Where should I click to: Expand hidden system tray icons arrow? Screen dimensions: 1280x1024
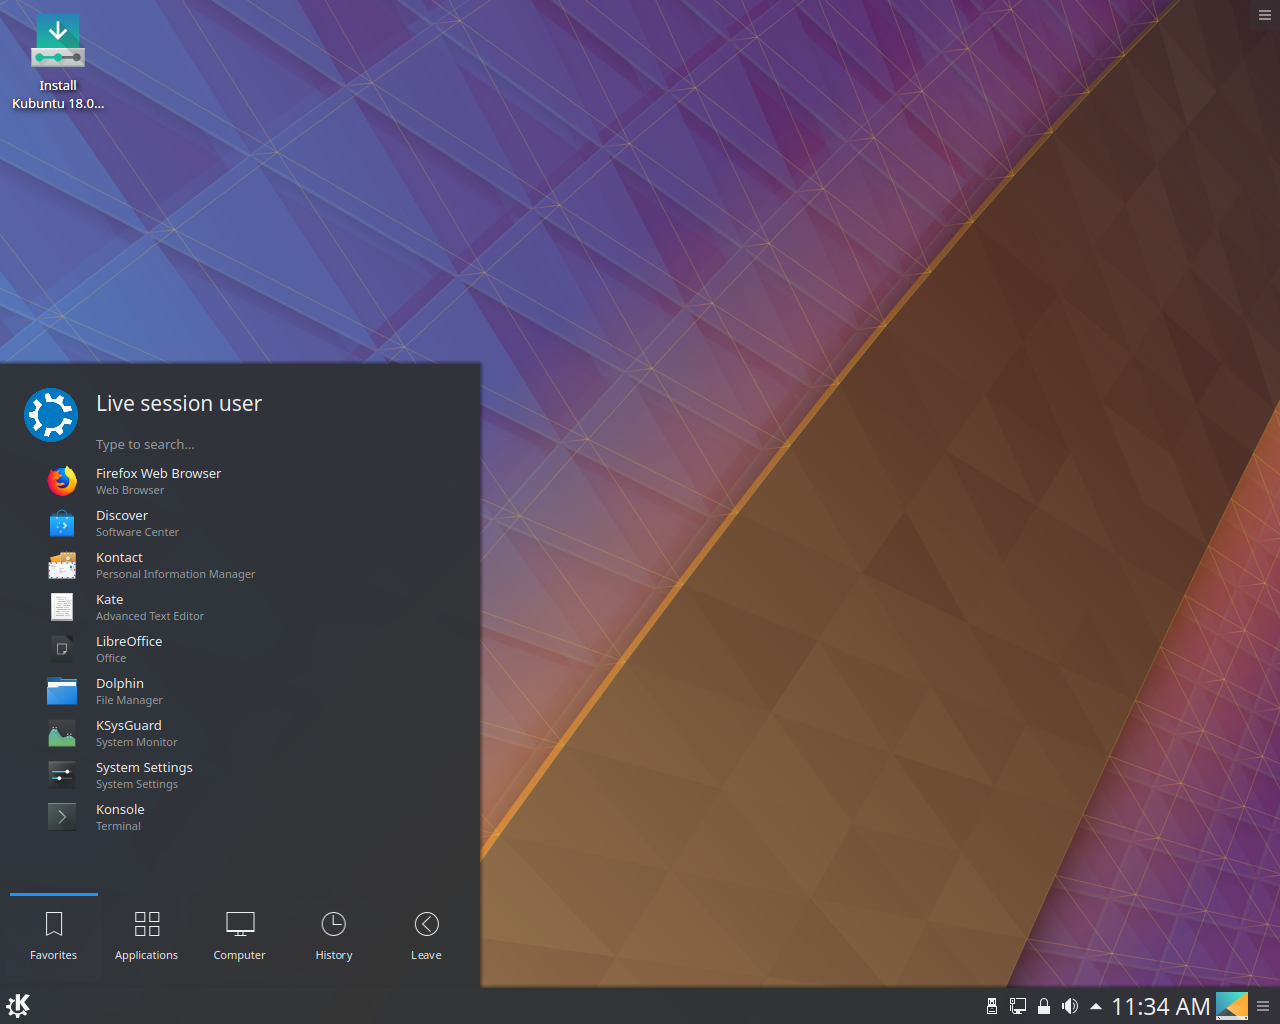tap(1096, 1006)
